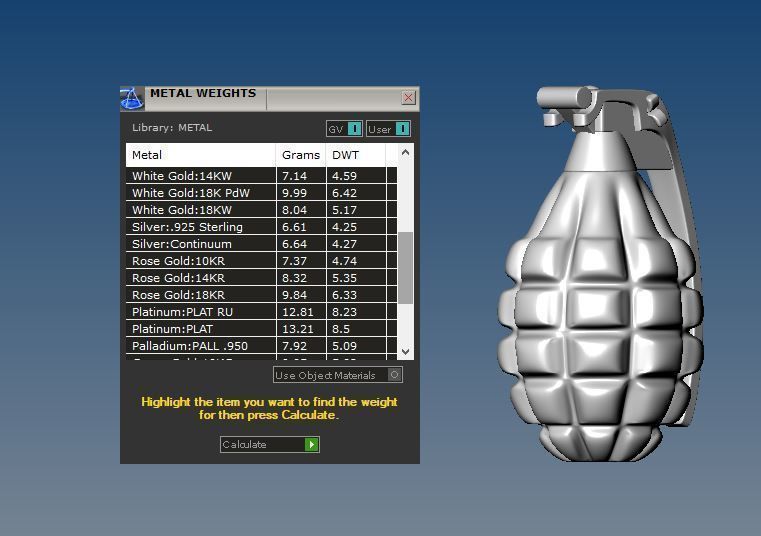Click scrollbar down arrow in metal list
Image resolution: width=761 pixels, height=536 pixels.
click(406, 351)
